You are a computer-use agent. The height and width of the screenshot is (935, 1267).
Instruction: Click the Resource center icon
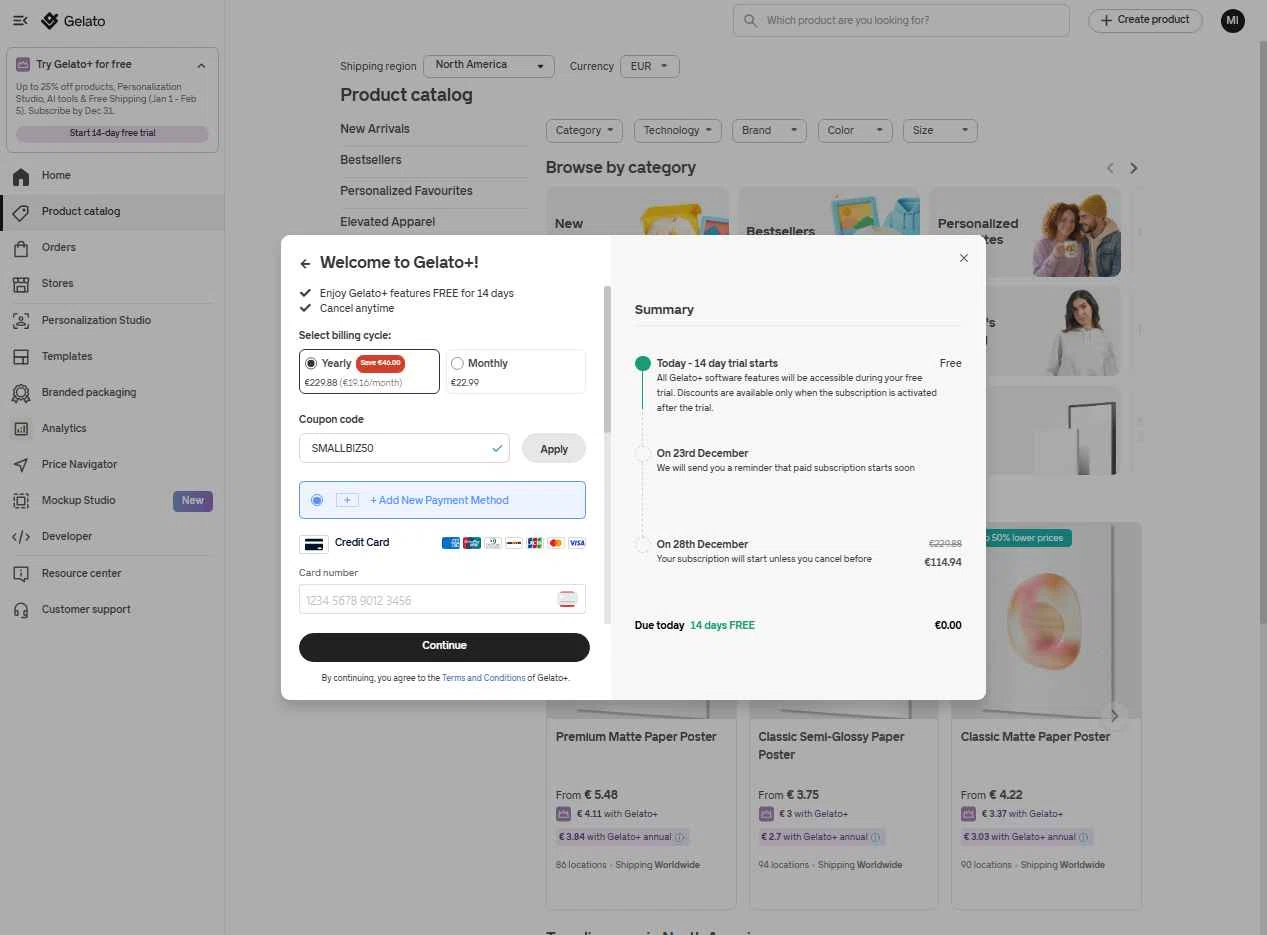[21, 574]
